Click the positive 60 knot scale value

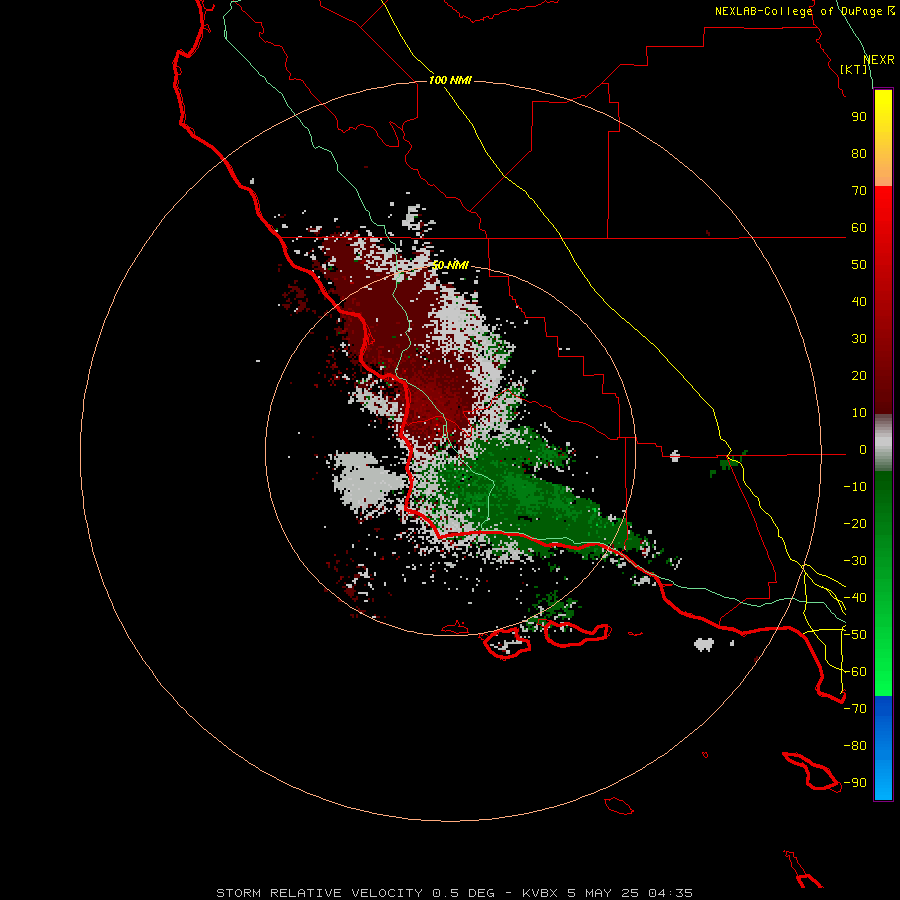coord(859,228)
